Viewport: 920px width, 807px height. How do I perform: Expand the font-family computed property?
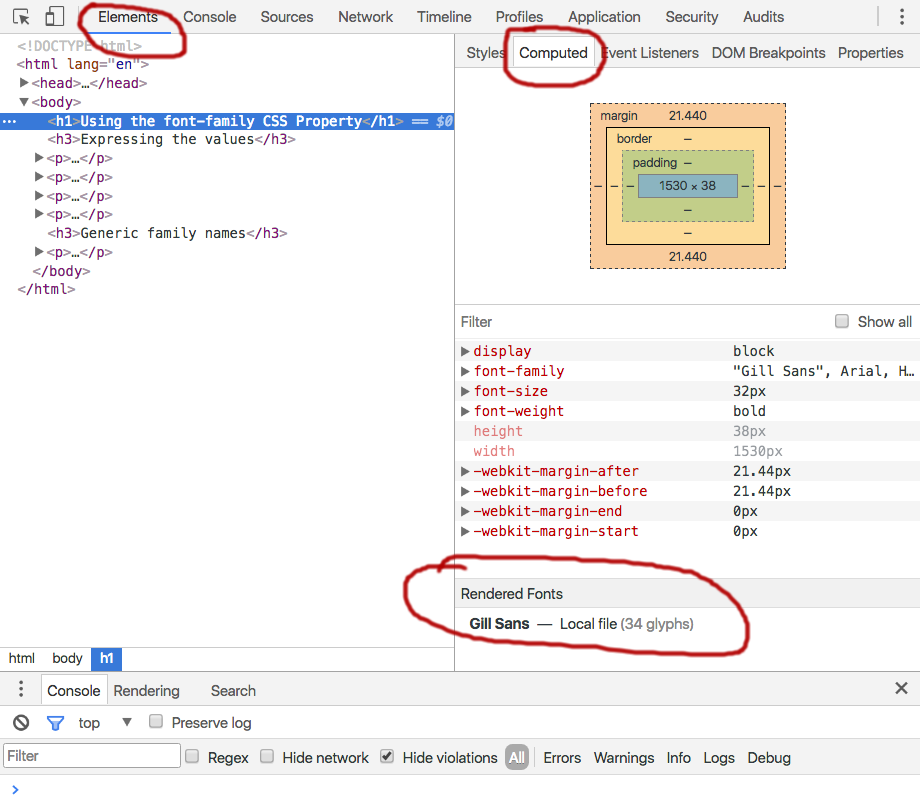pyautogui.click(x=465, y=371)
